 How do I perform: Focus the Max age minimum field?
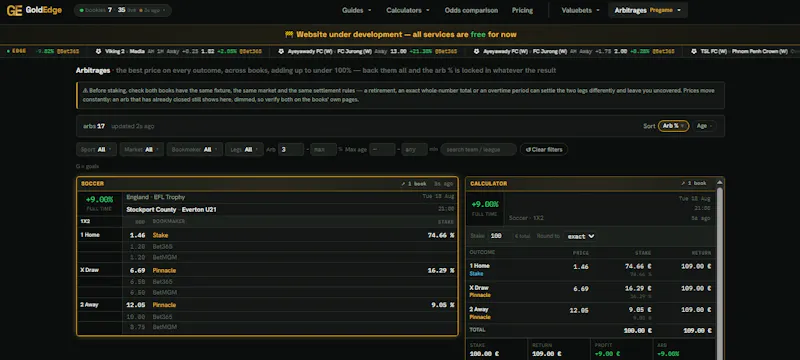pos(383,149)
